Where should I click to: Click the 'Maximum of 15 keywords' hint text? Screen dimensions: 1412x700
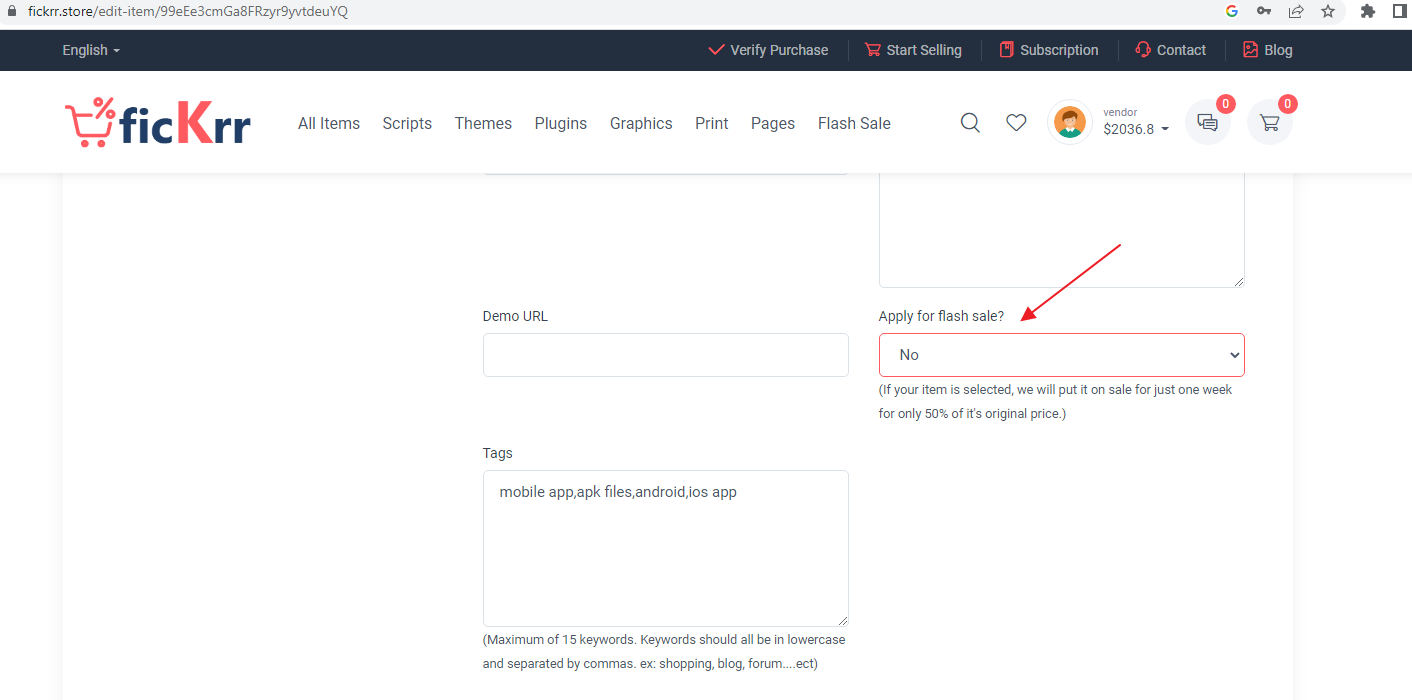(x=664, y=651)
